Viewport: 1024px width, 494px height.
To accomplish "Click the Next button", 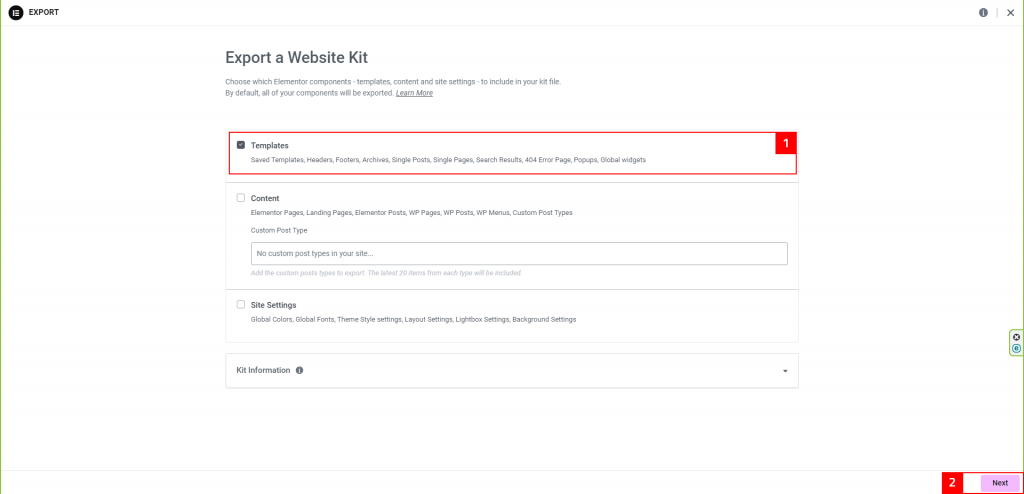I will tap(1000, 483).
